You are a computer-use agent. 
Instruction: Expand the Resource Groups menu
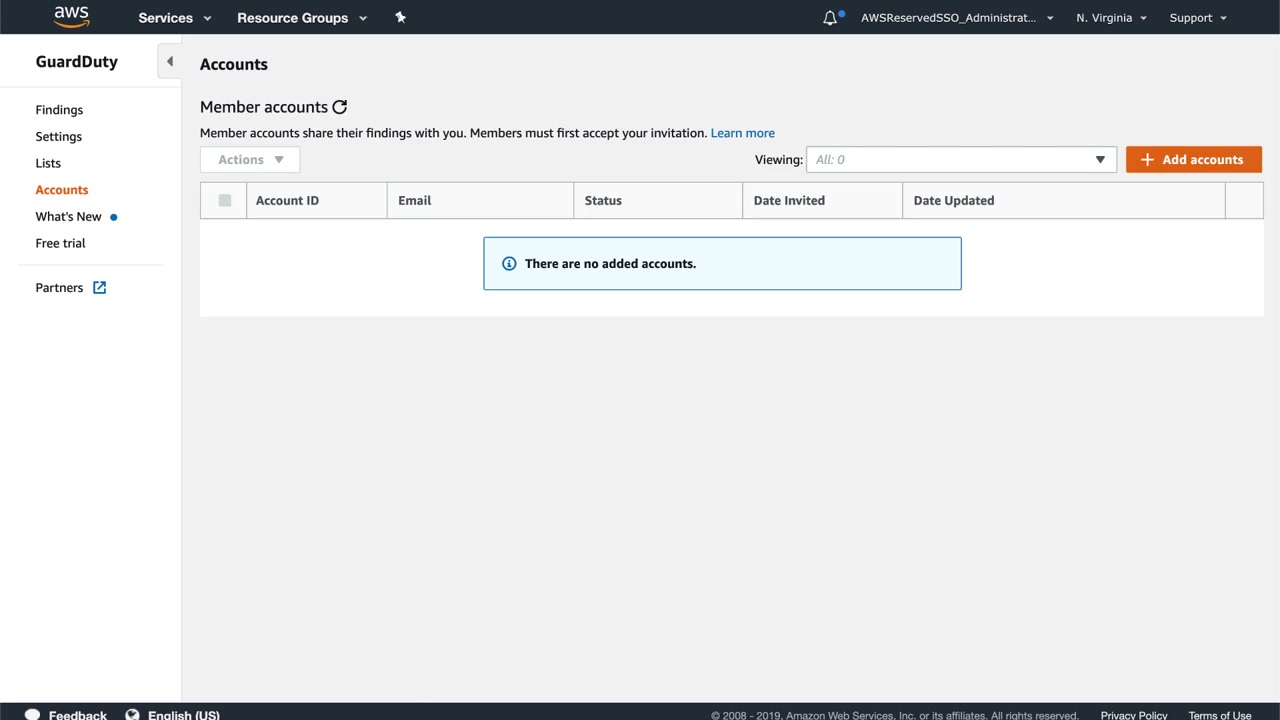click(302, 18)
